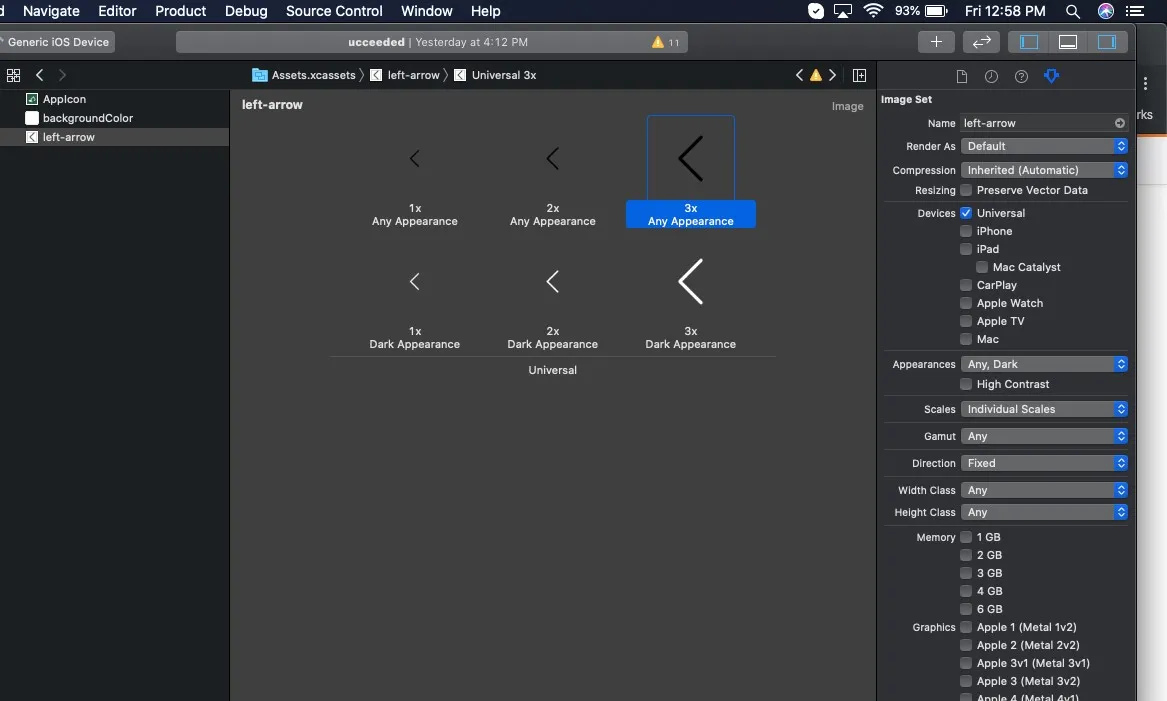The height and width of the screenshot is (701, 1167).
Task: Open the Render As dropdown
Action: [x=1044, y=146]
